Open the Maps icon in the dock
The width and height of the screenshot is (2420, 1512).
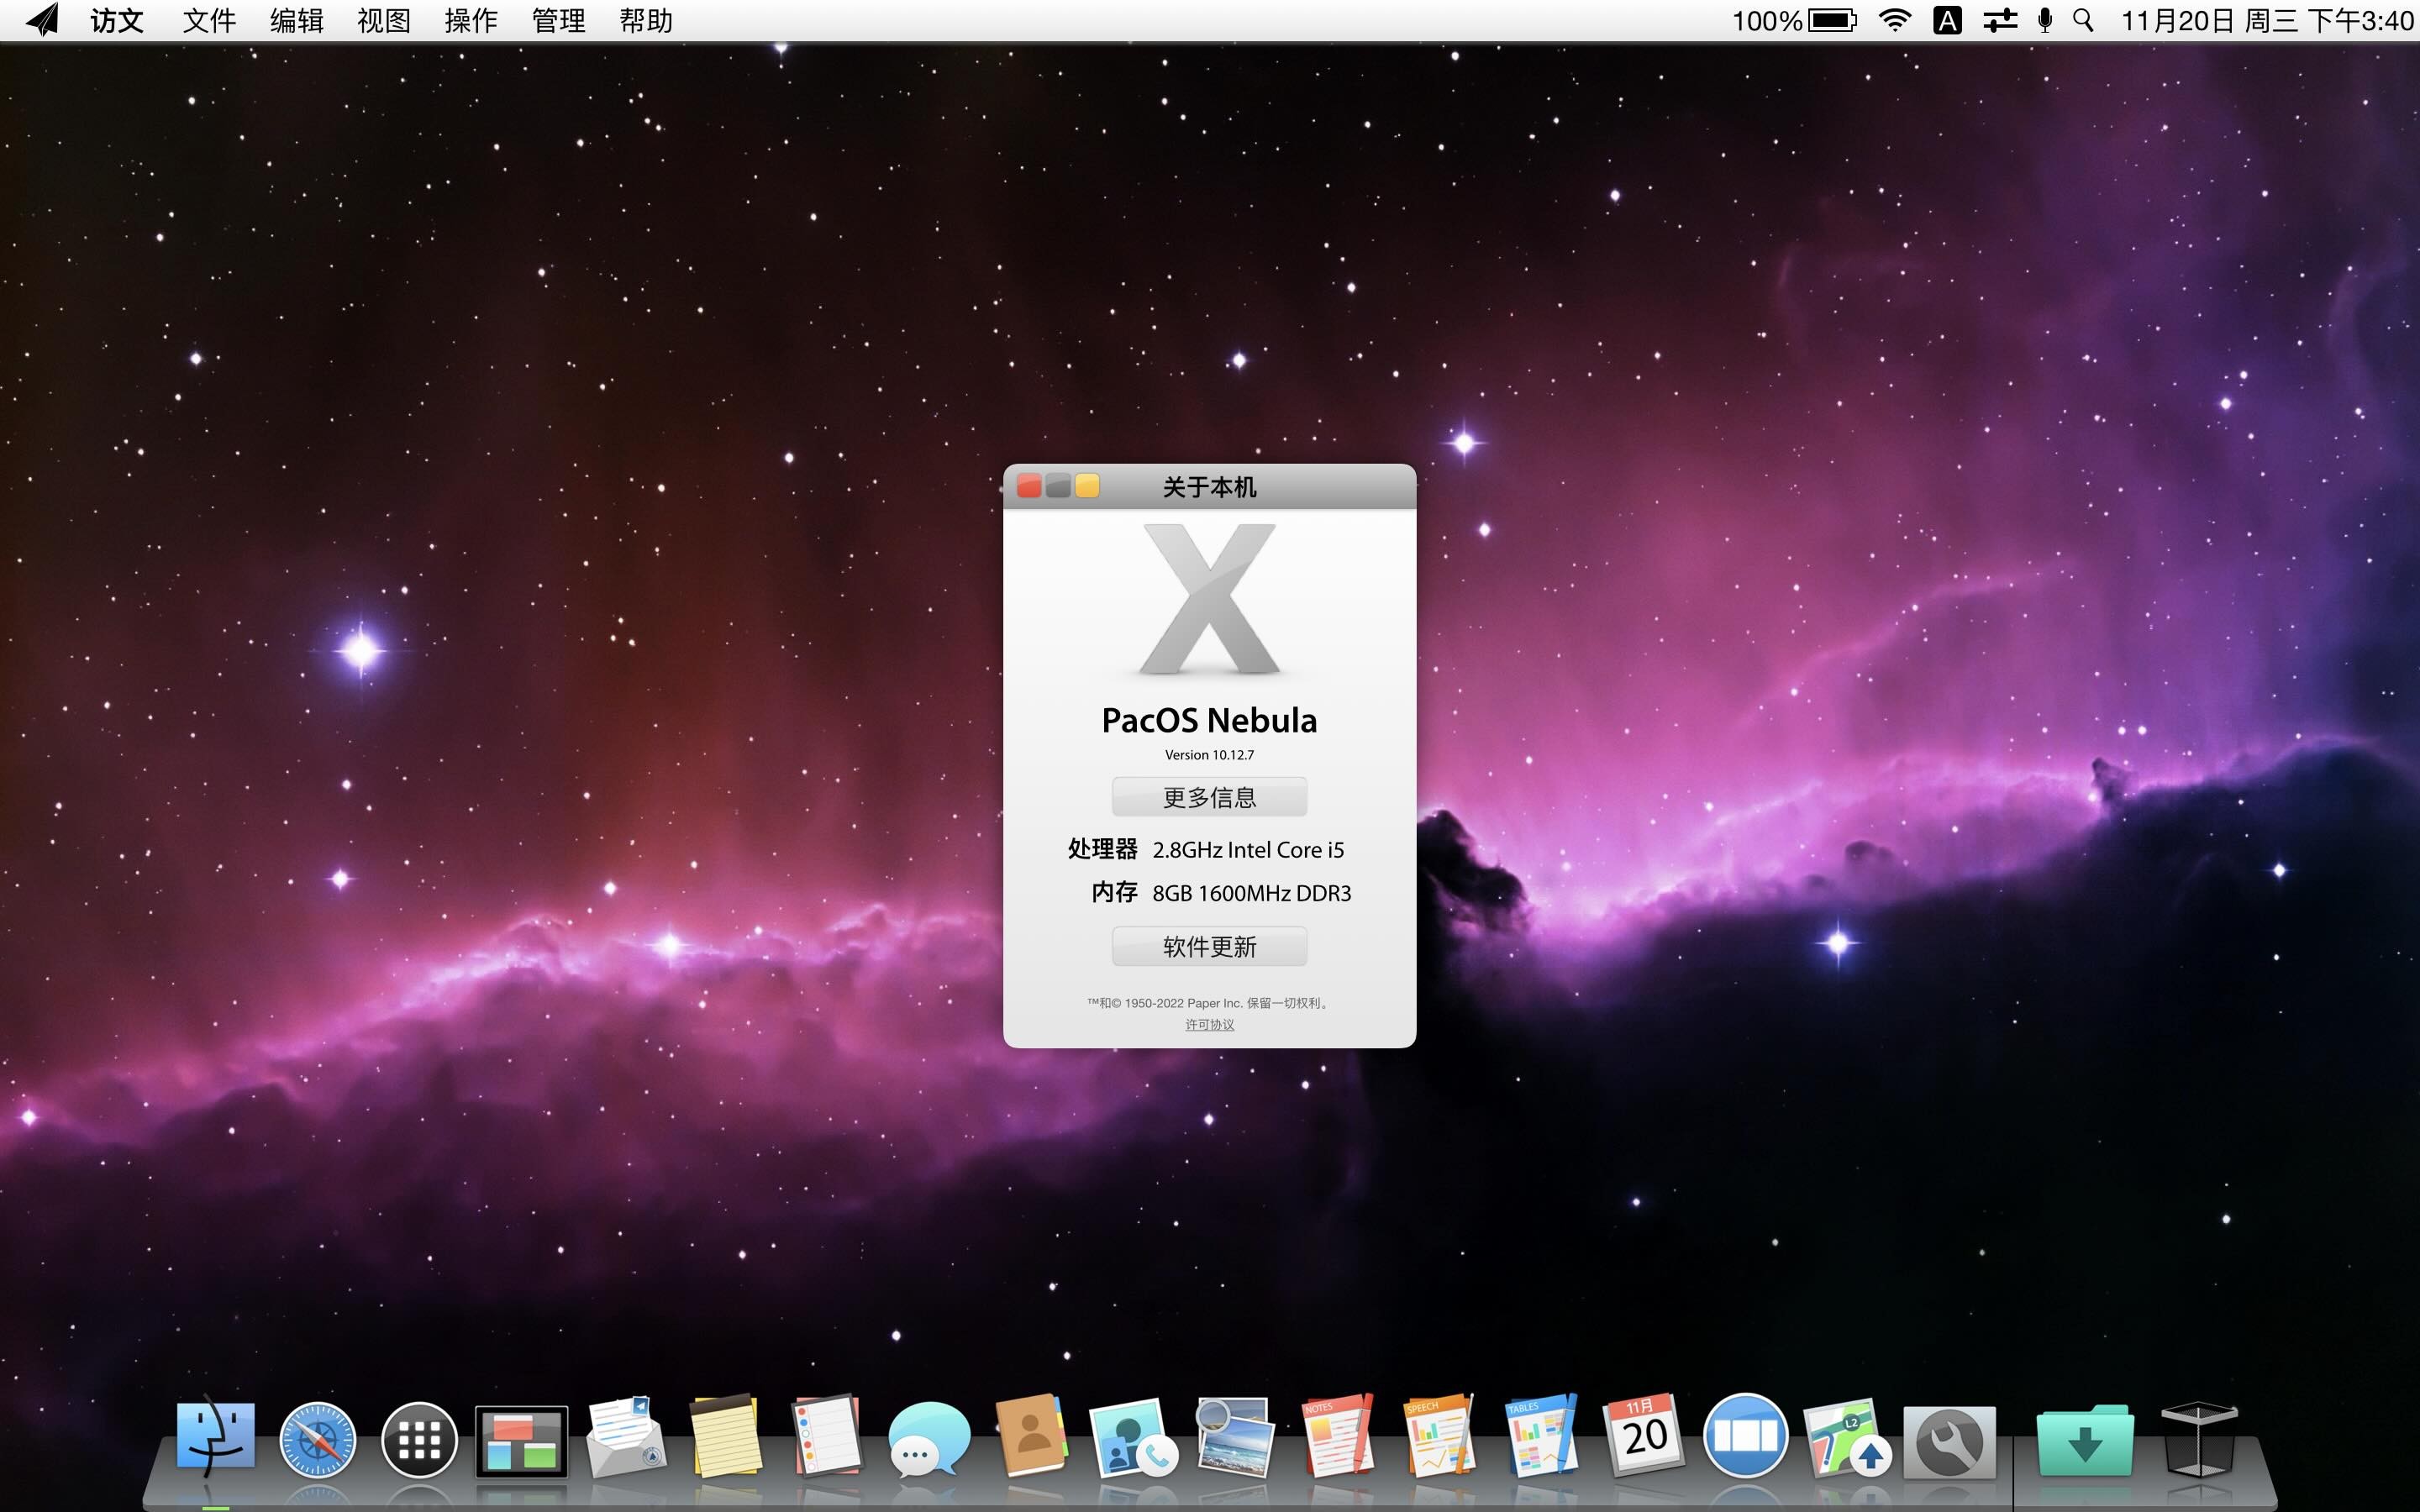(x=1848, y=1438)
